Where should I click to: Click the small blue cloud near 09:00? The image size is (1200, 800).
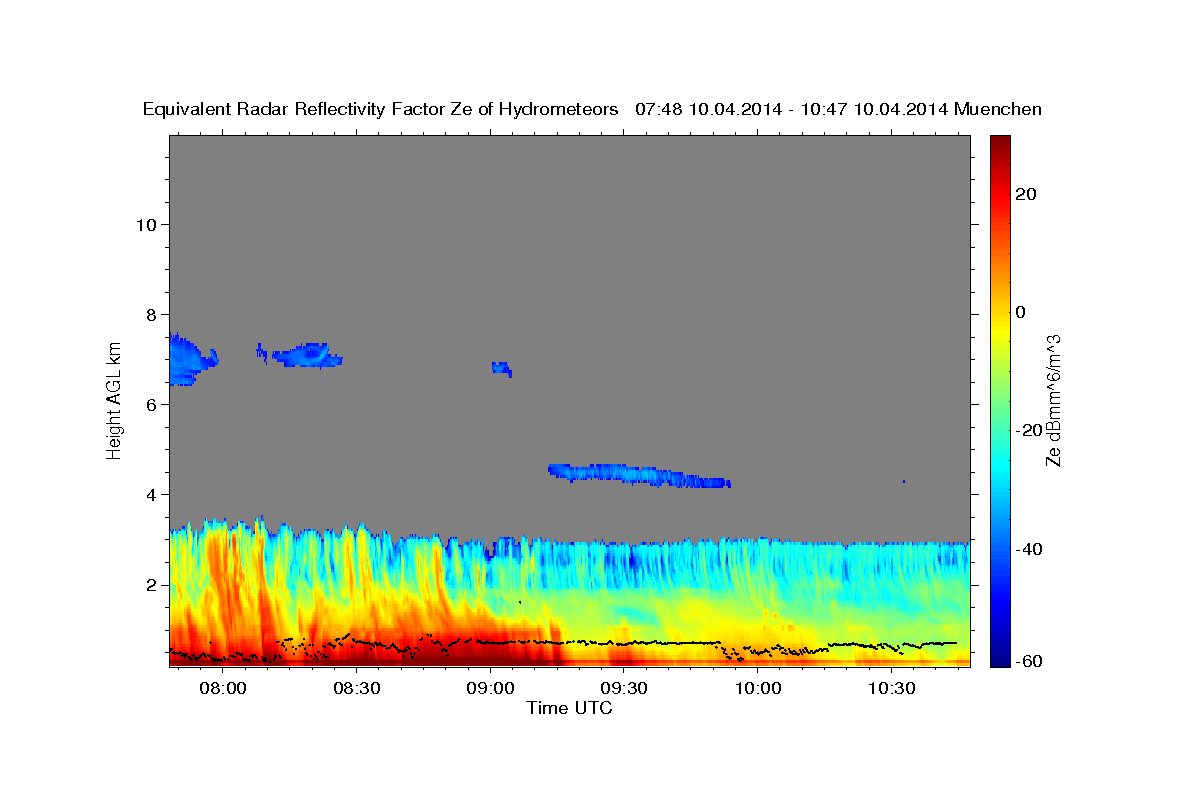click(501, 368)
